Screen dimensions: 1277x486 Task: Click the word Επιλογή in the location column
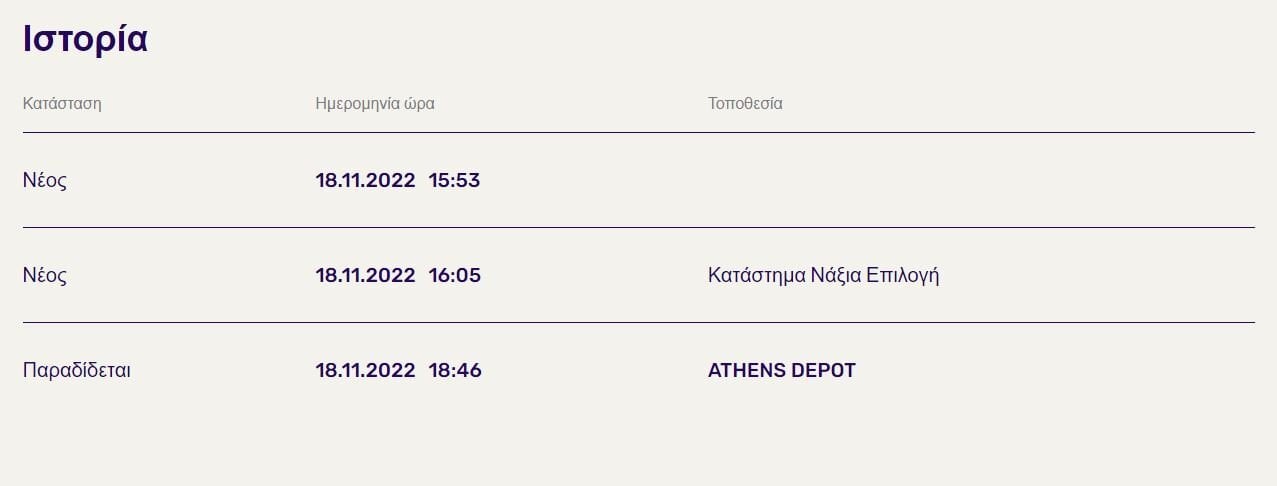point(905,276)
